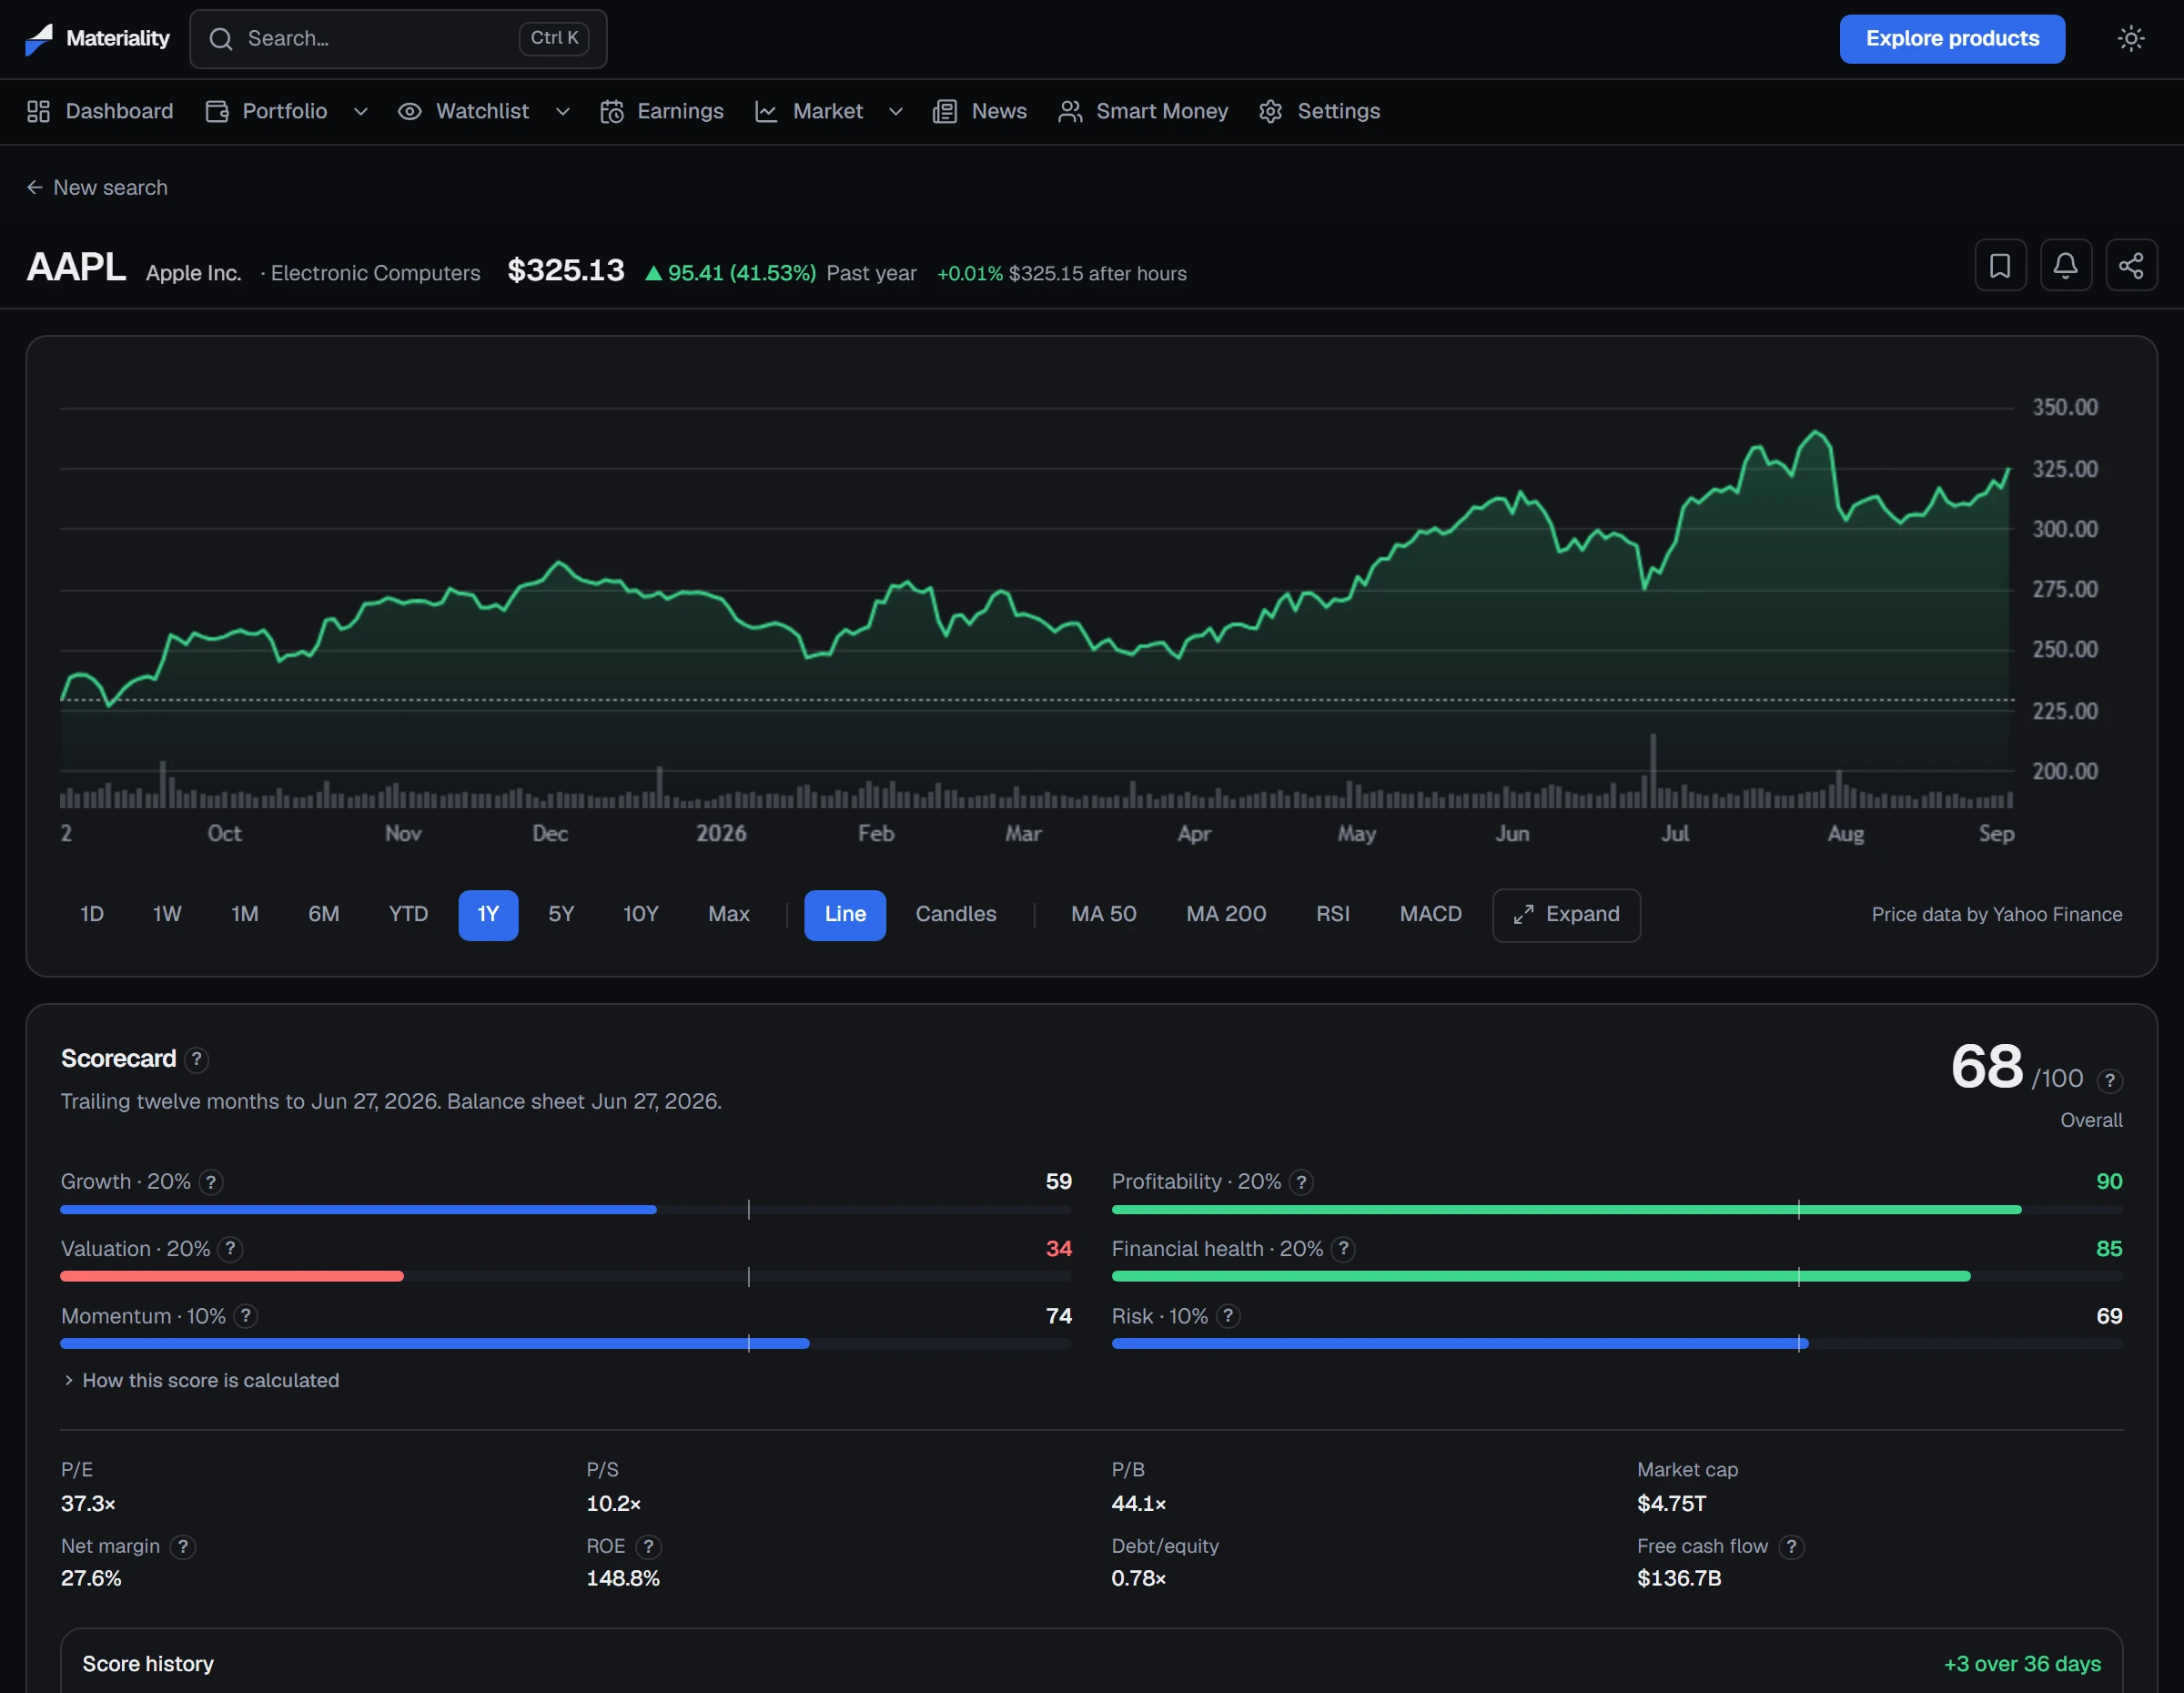Open the Portfolio nav item
2184x1693 pixels.
pos(266,111)
